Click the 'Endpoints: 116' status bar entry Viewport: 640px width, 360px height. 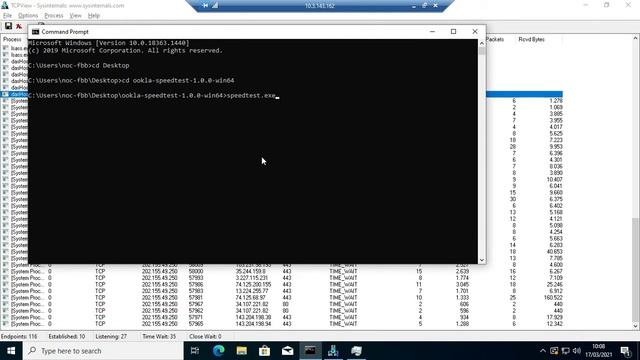click(x=19, y=336)
